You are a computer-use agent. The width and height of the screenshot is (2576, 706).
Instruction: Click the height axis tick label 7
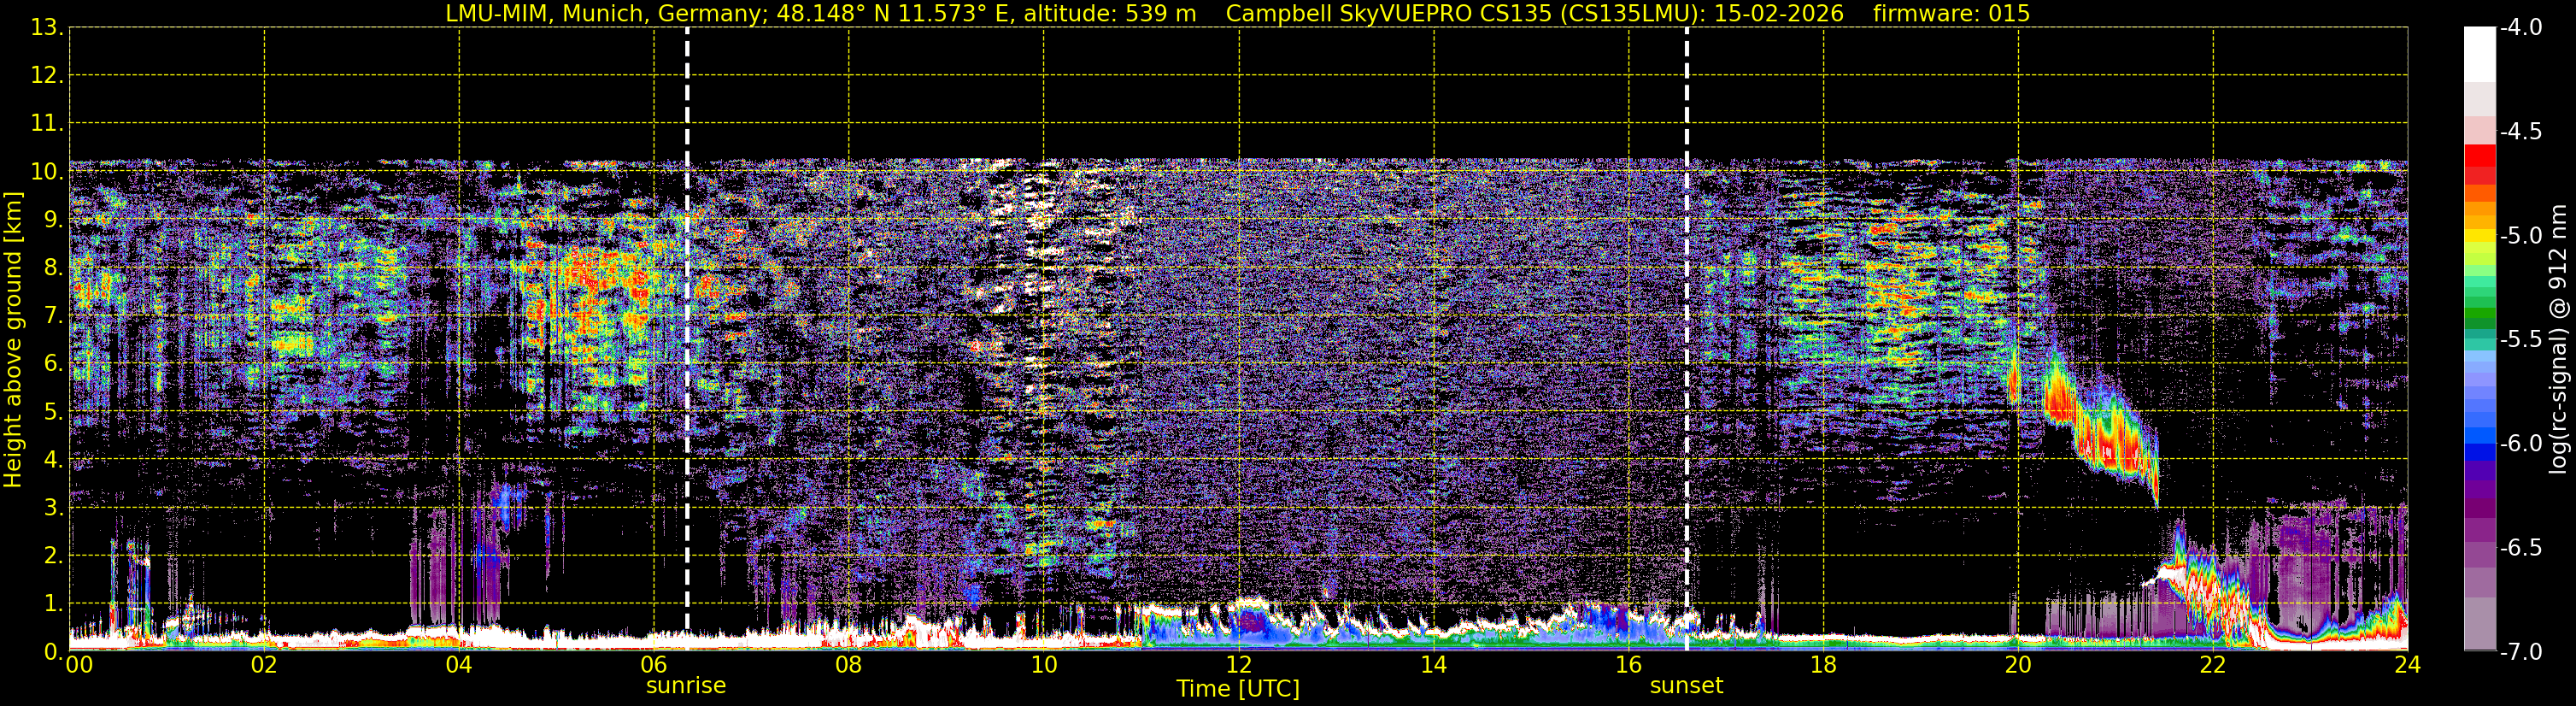pyautogui.click(x=53, y=316)
